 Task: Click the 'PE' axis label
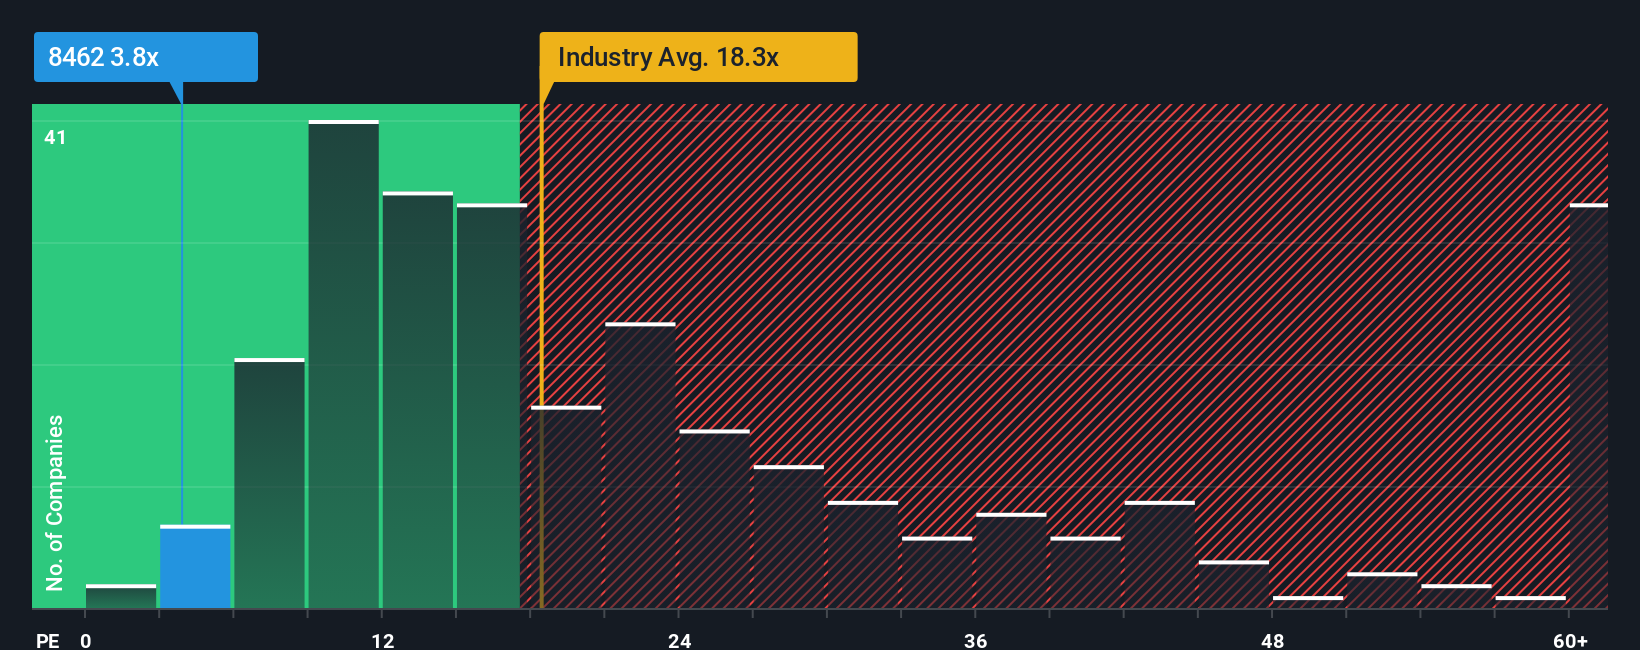47,640
